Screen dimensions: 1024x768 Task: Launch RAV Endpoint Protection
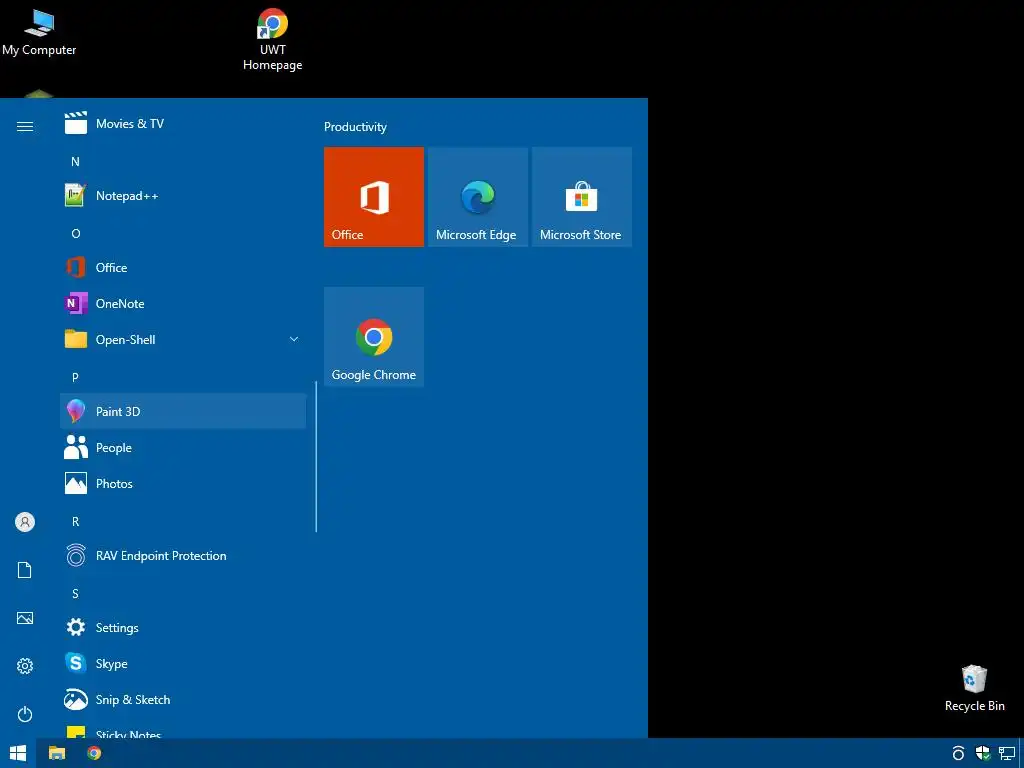click(x=183, y=555)
